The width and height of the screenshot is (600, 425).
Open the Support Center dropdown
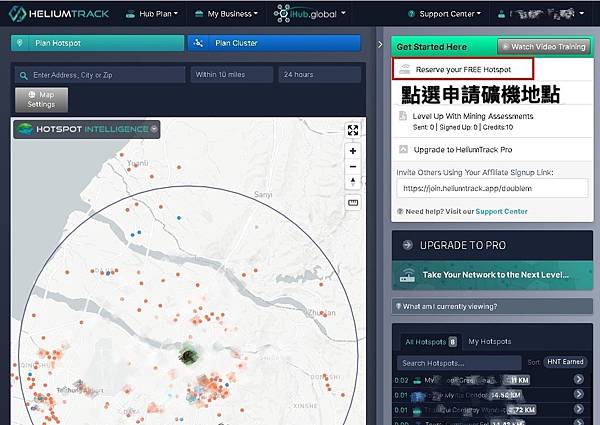point(444,15)
